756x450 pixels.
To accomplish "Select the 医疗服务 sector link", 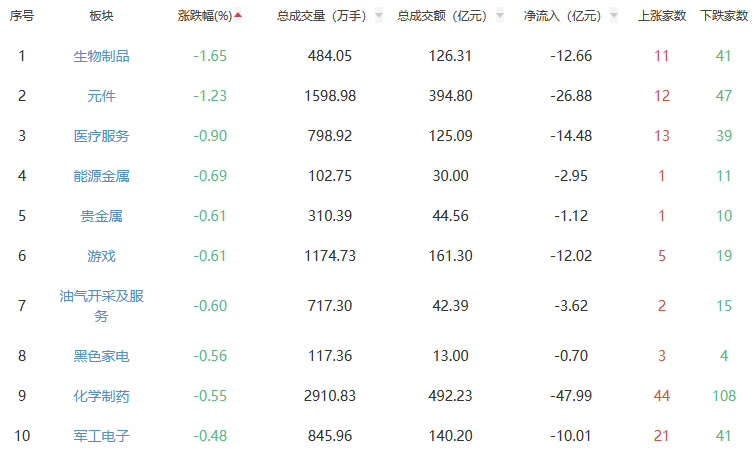I will 101,136.
